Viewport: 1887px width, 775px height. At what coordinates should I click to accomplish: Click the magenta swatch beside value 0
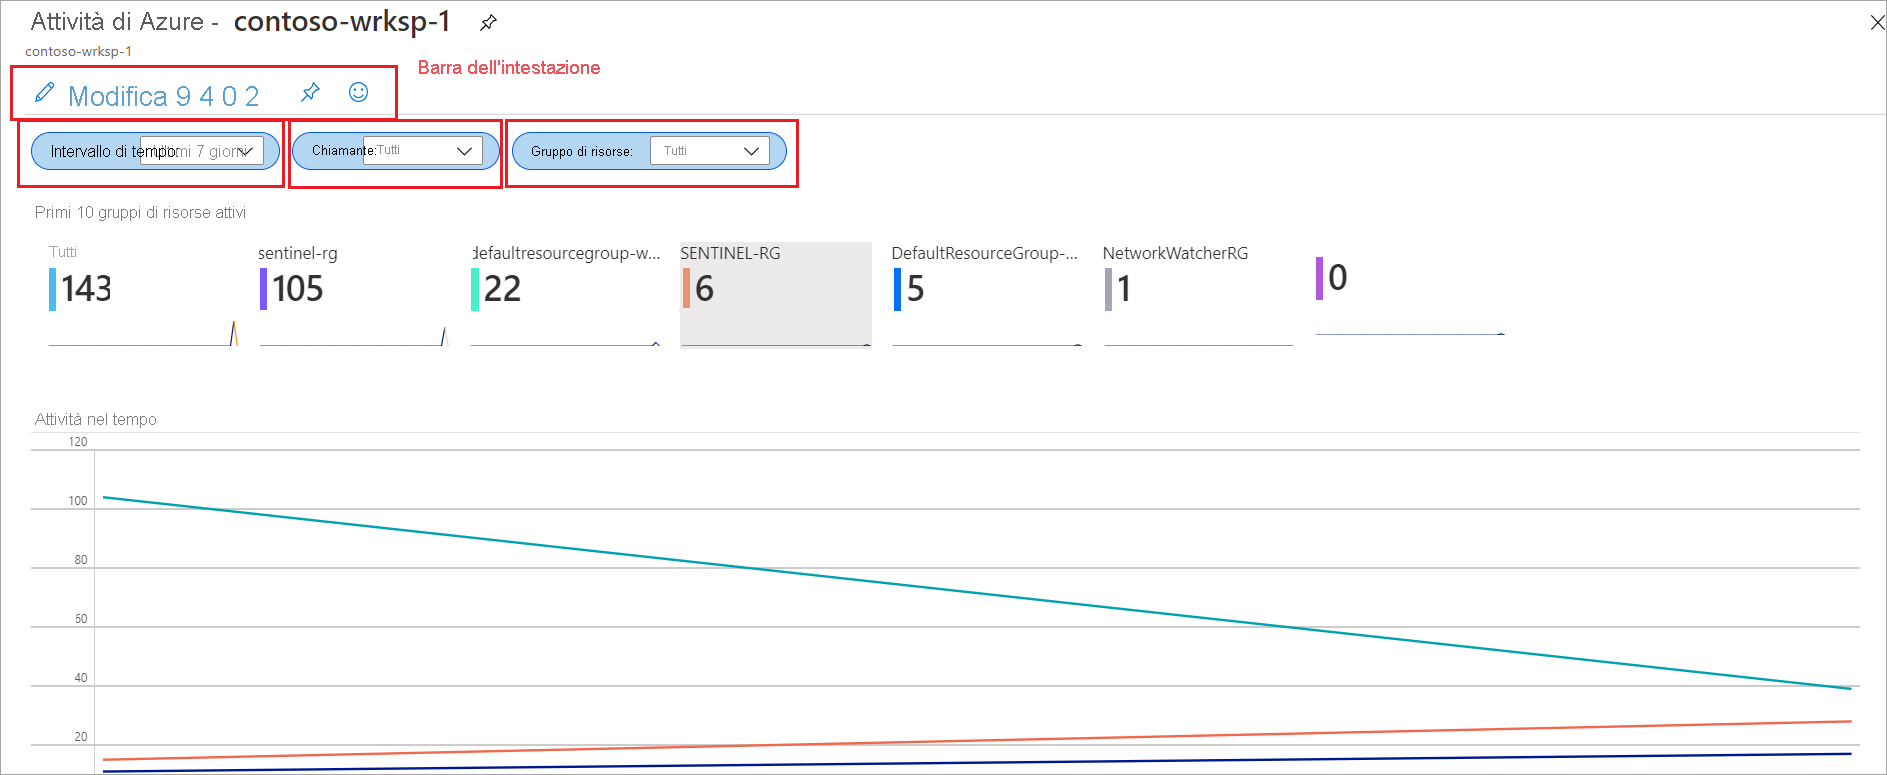(1319, 278)
